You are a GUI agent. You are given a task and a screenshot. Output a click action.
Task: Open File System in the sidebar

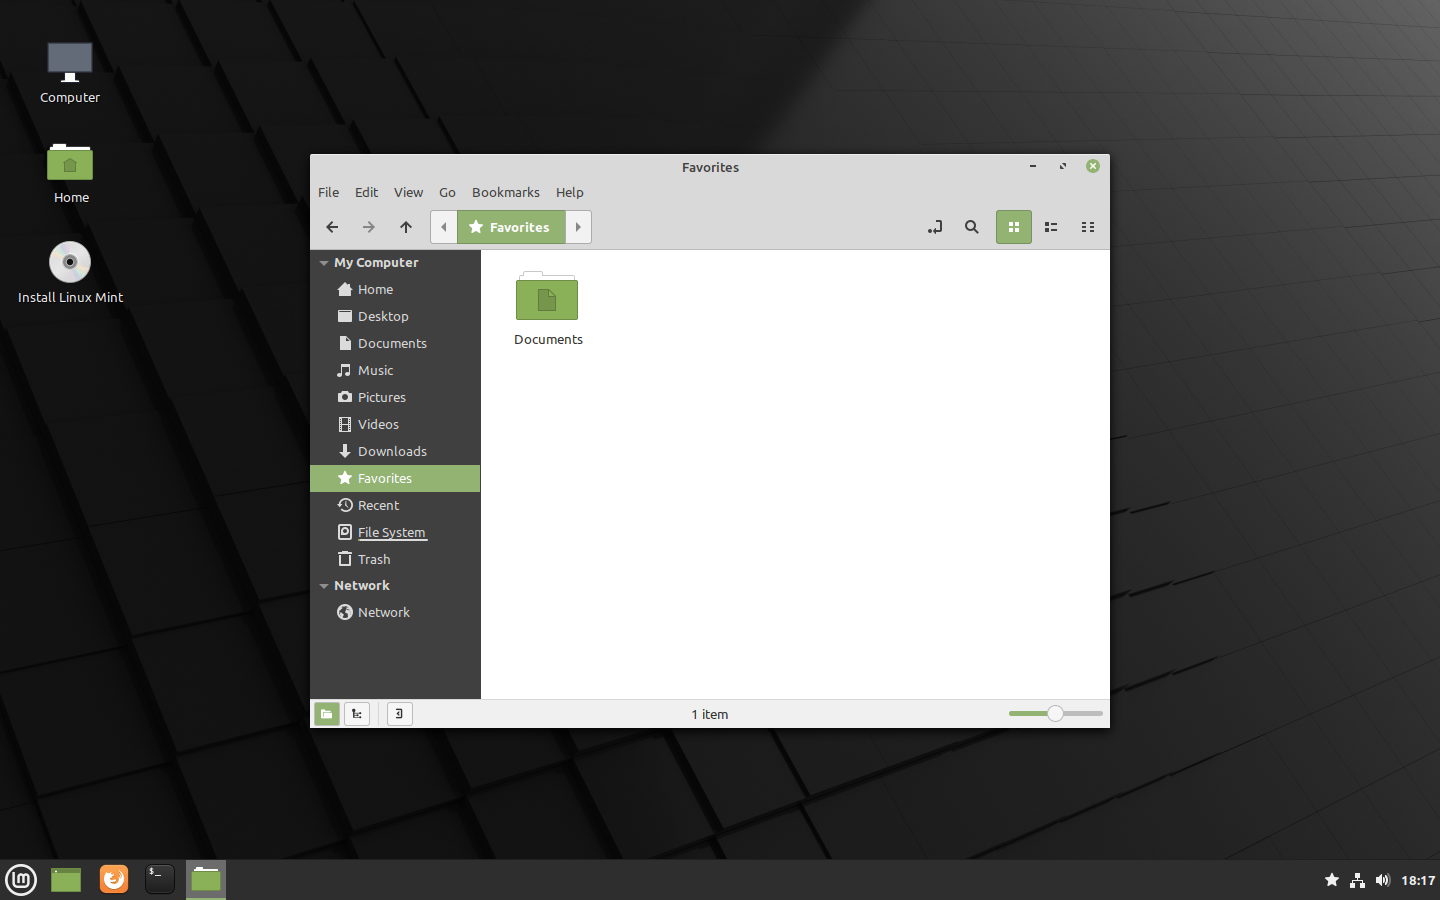395,532
